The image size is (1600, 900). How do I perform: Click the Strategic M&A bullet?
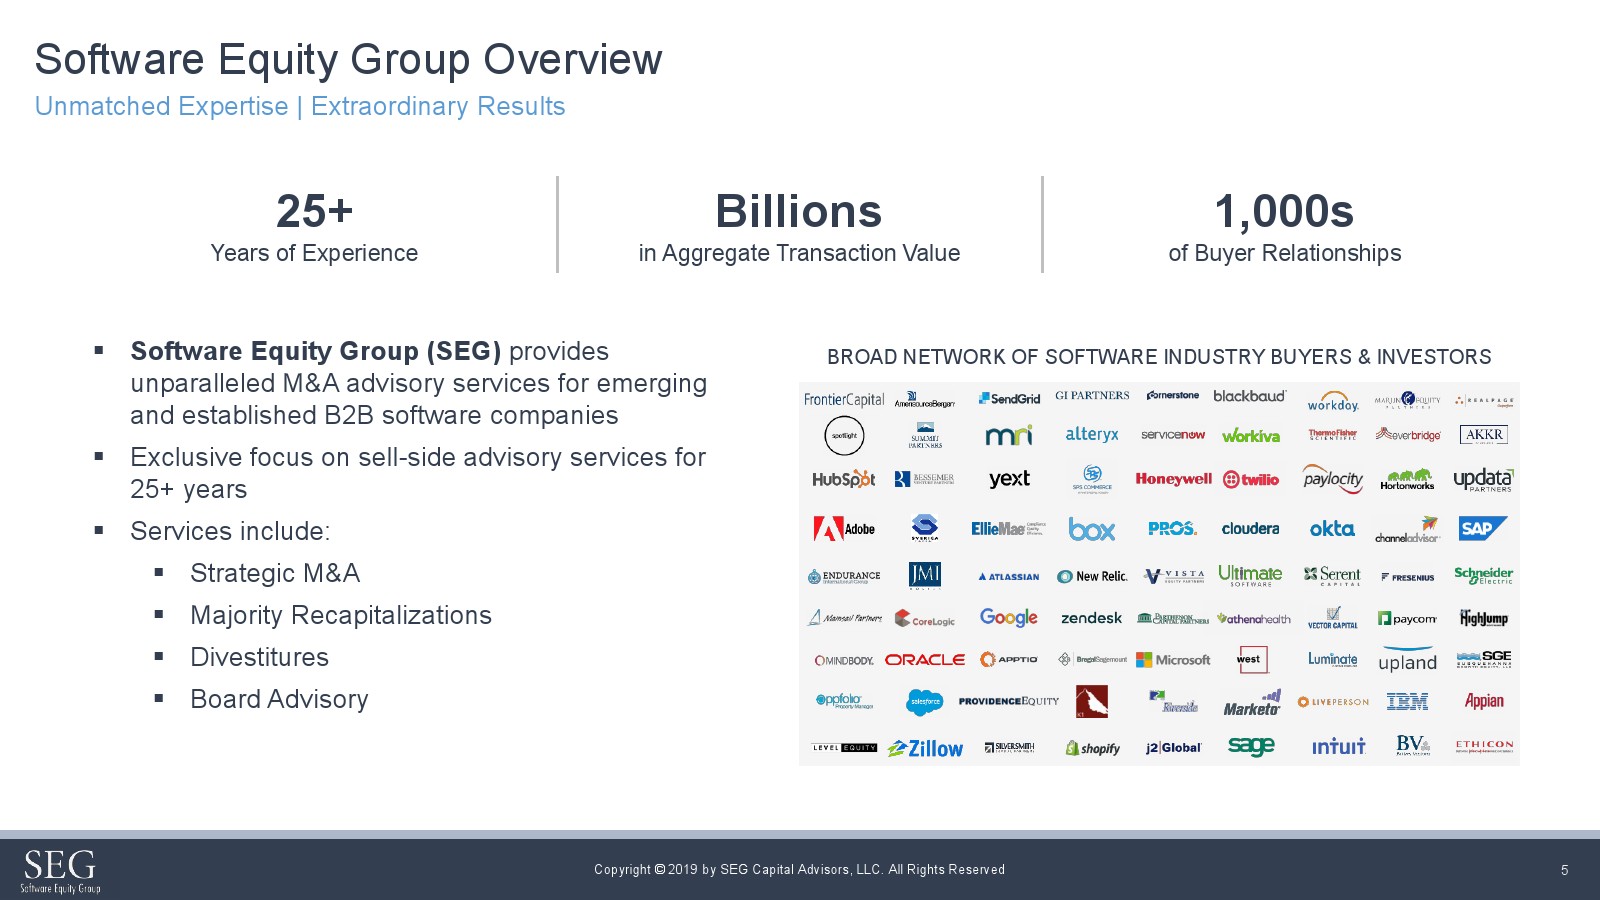click(x=275, y=573)
